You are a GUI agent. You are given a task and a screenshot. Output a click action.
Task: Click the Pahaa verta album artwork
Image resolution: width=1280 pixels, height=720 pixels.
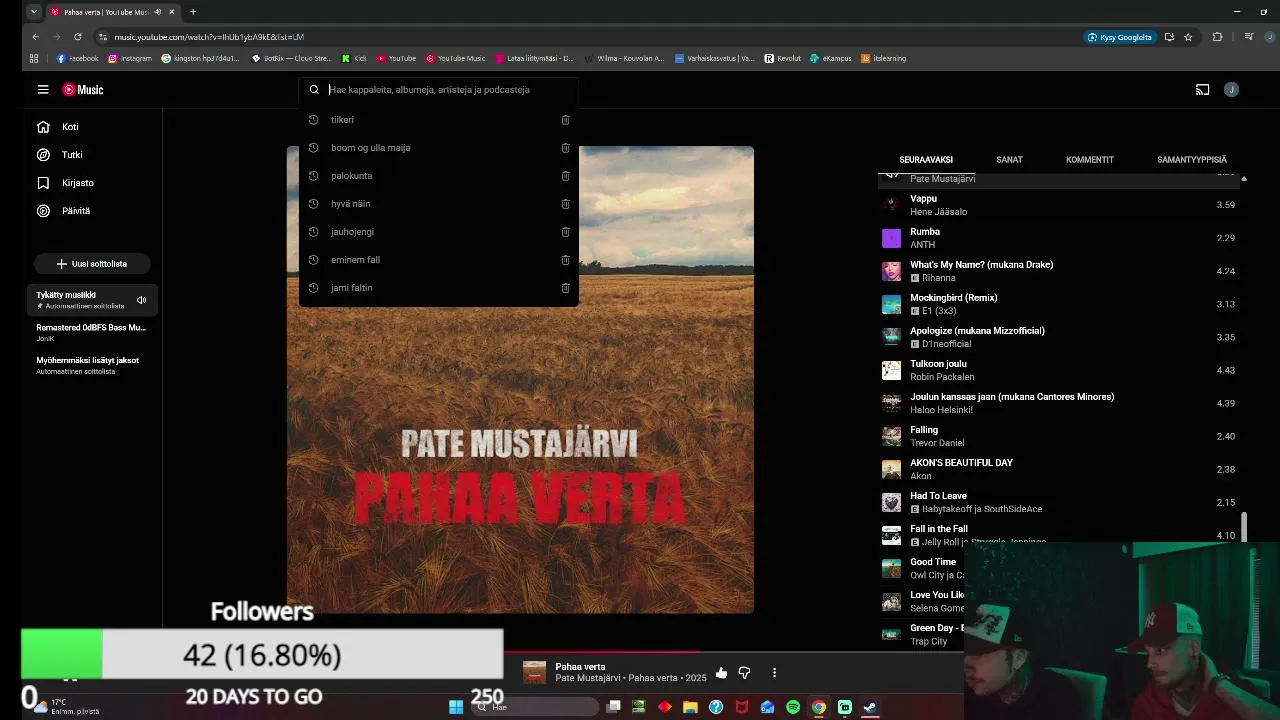(520, 380)
